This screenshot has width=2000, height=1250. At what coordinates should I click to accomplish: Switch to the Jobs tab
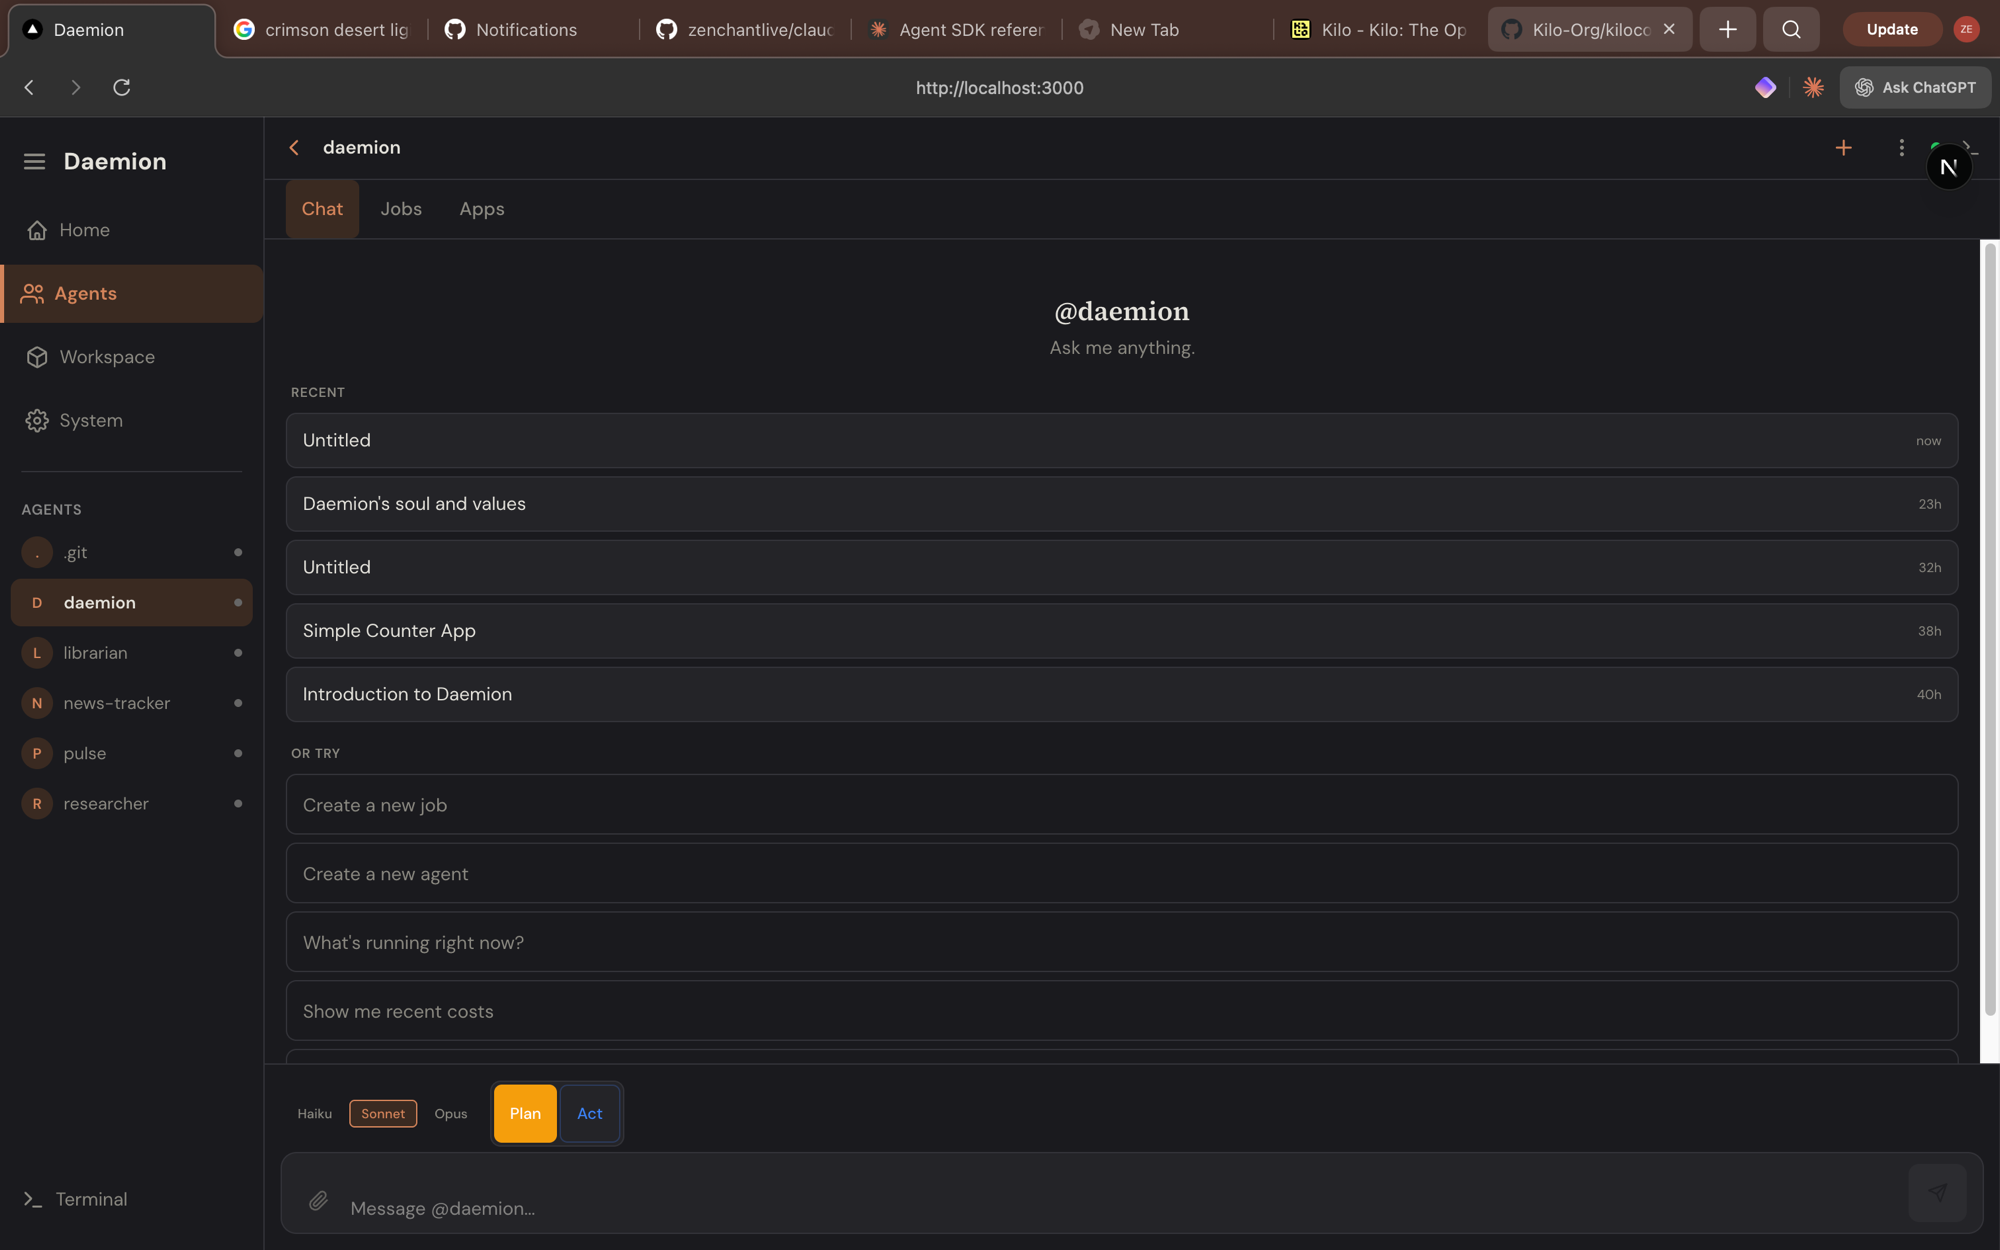tap(400, 208)
